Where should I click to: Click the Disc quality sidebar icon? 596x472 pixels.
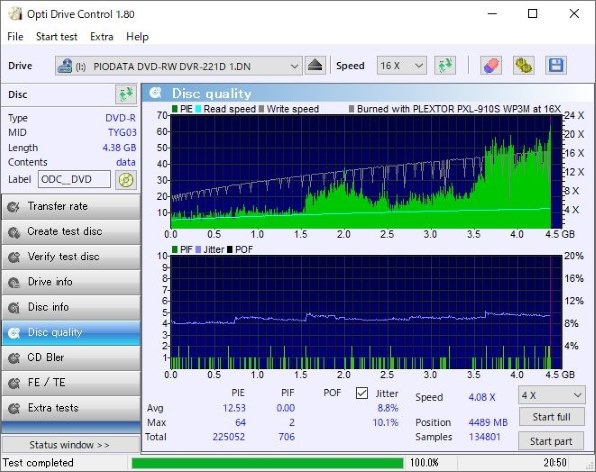(x=14, y=333)
